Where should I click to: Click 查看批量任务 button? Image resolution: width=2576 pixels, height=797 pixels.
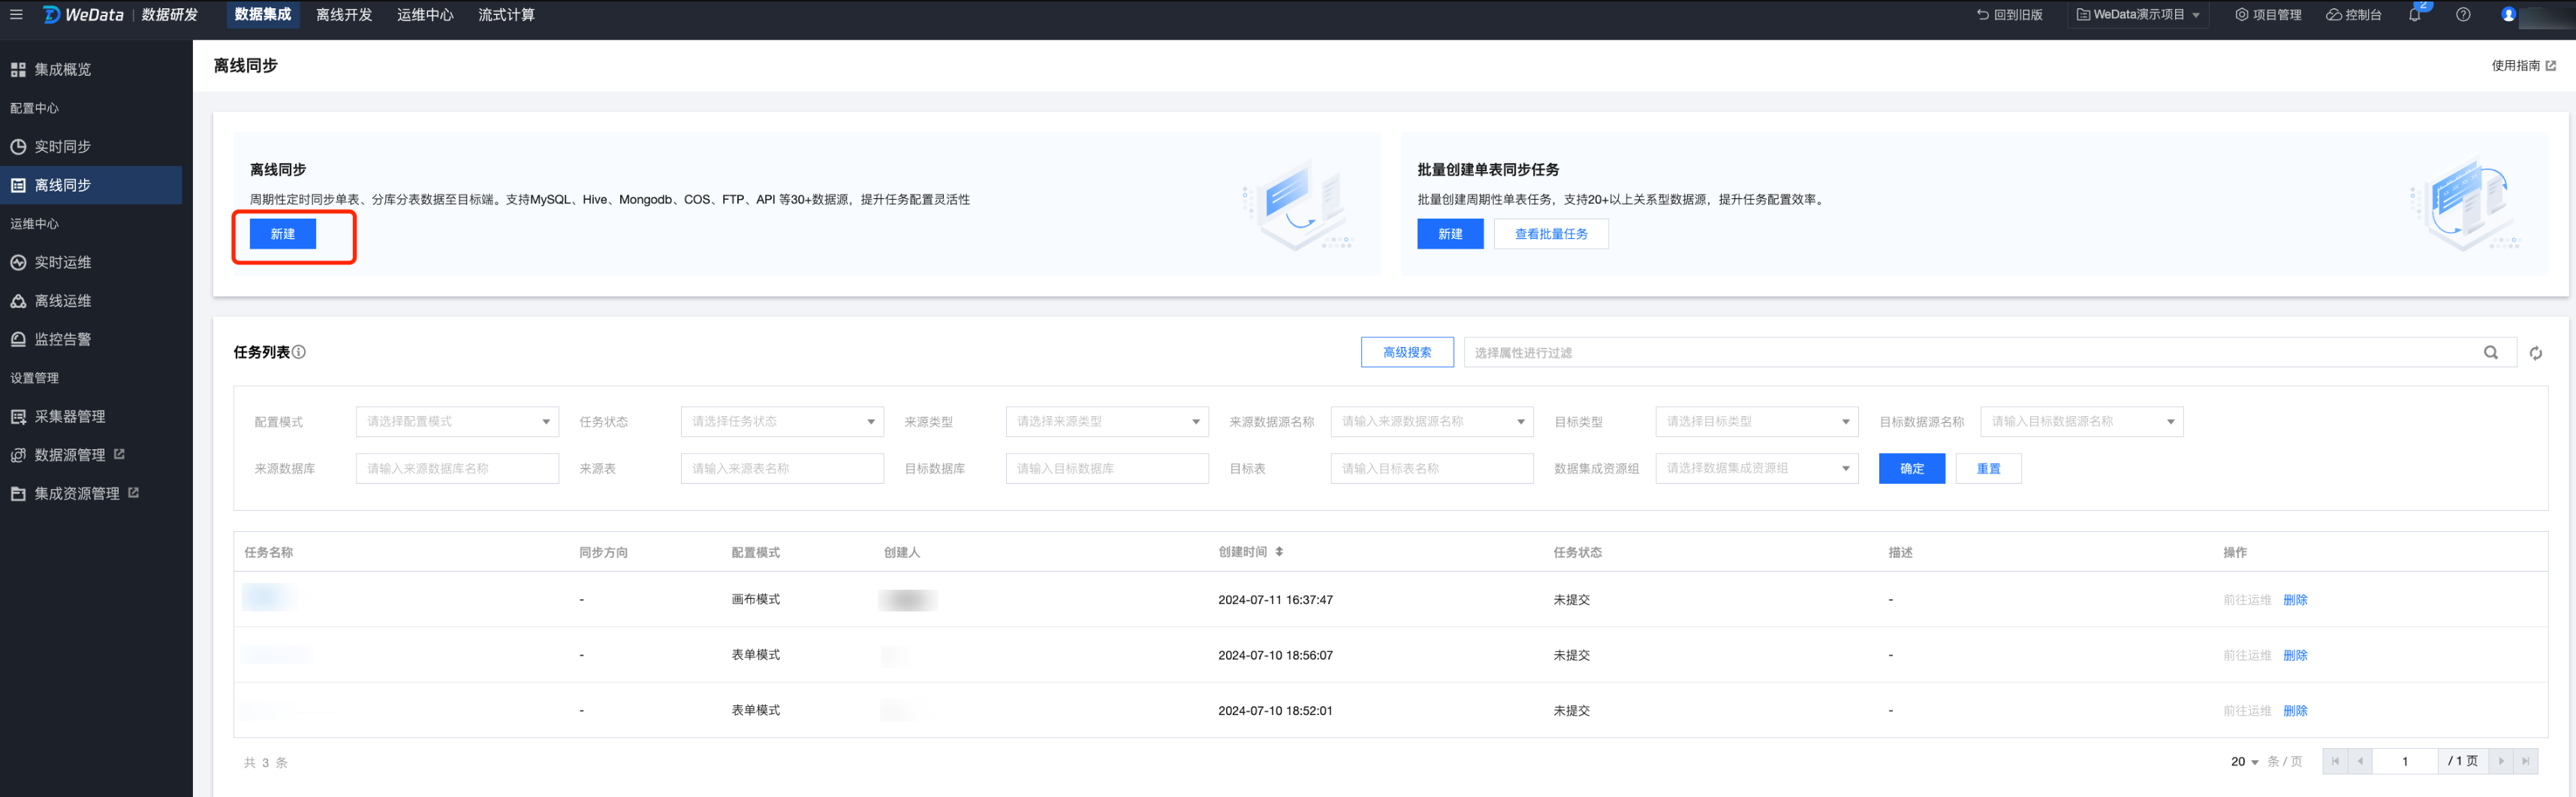point(1551,234)
